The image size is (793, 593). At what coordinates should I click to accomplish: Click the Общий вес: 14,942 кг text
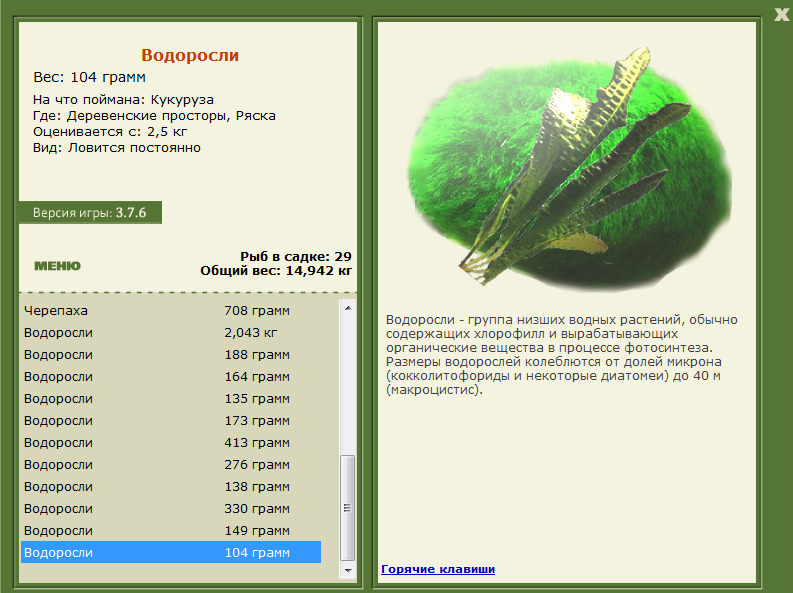coord(276,270)
